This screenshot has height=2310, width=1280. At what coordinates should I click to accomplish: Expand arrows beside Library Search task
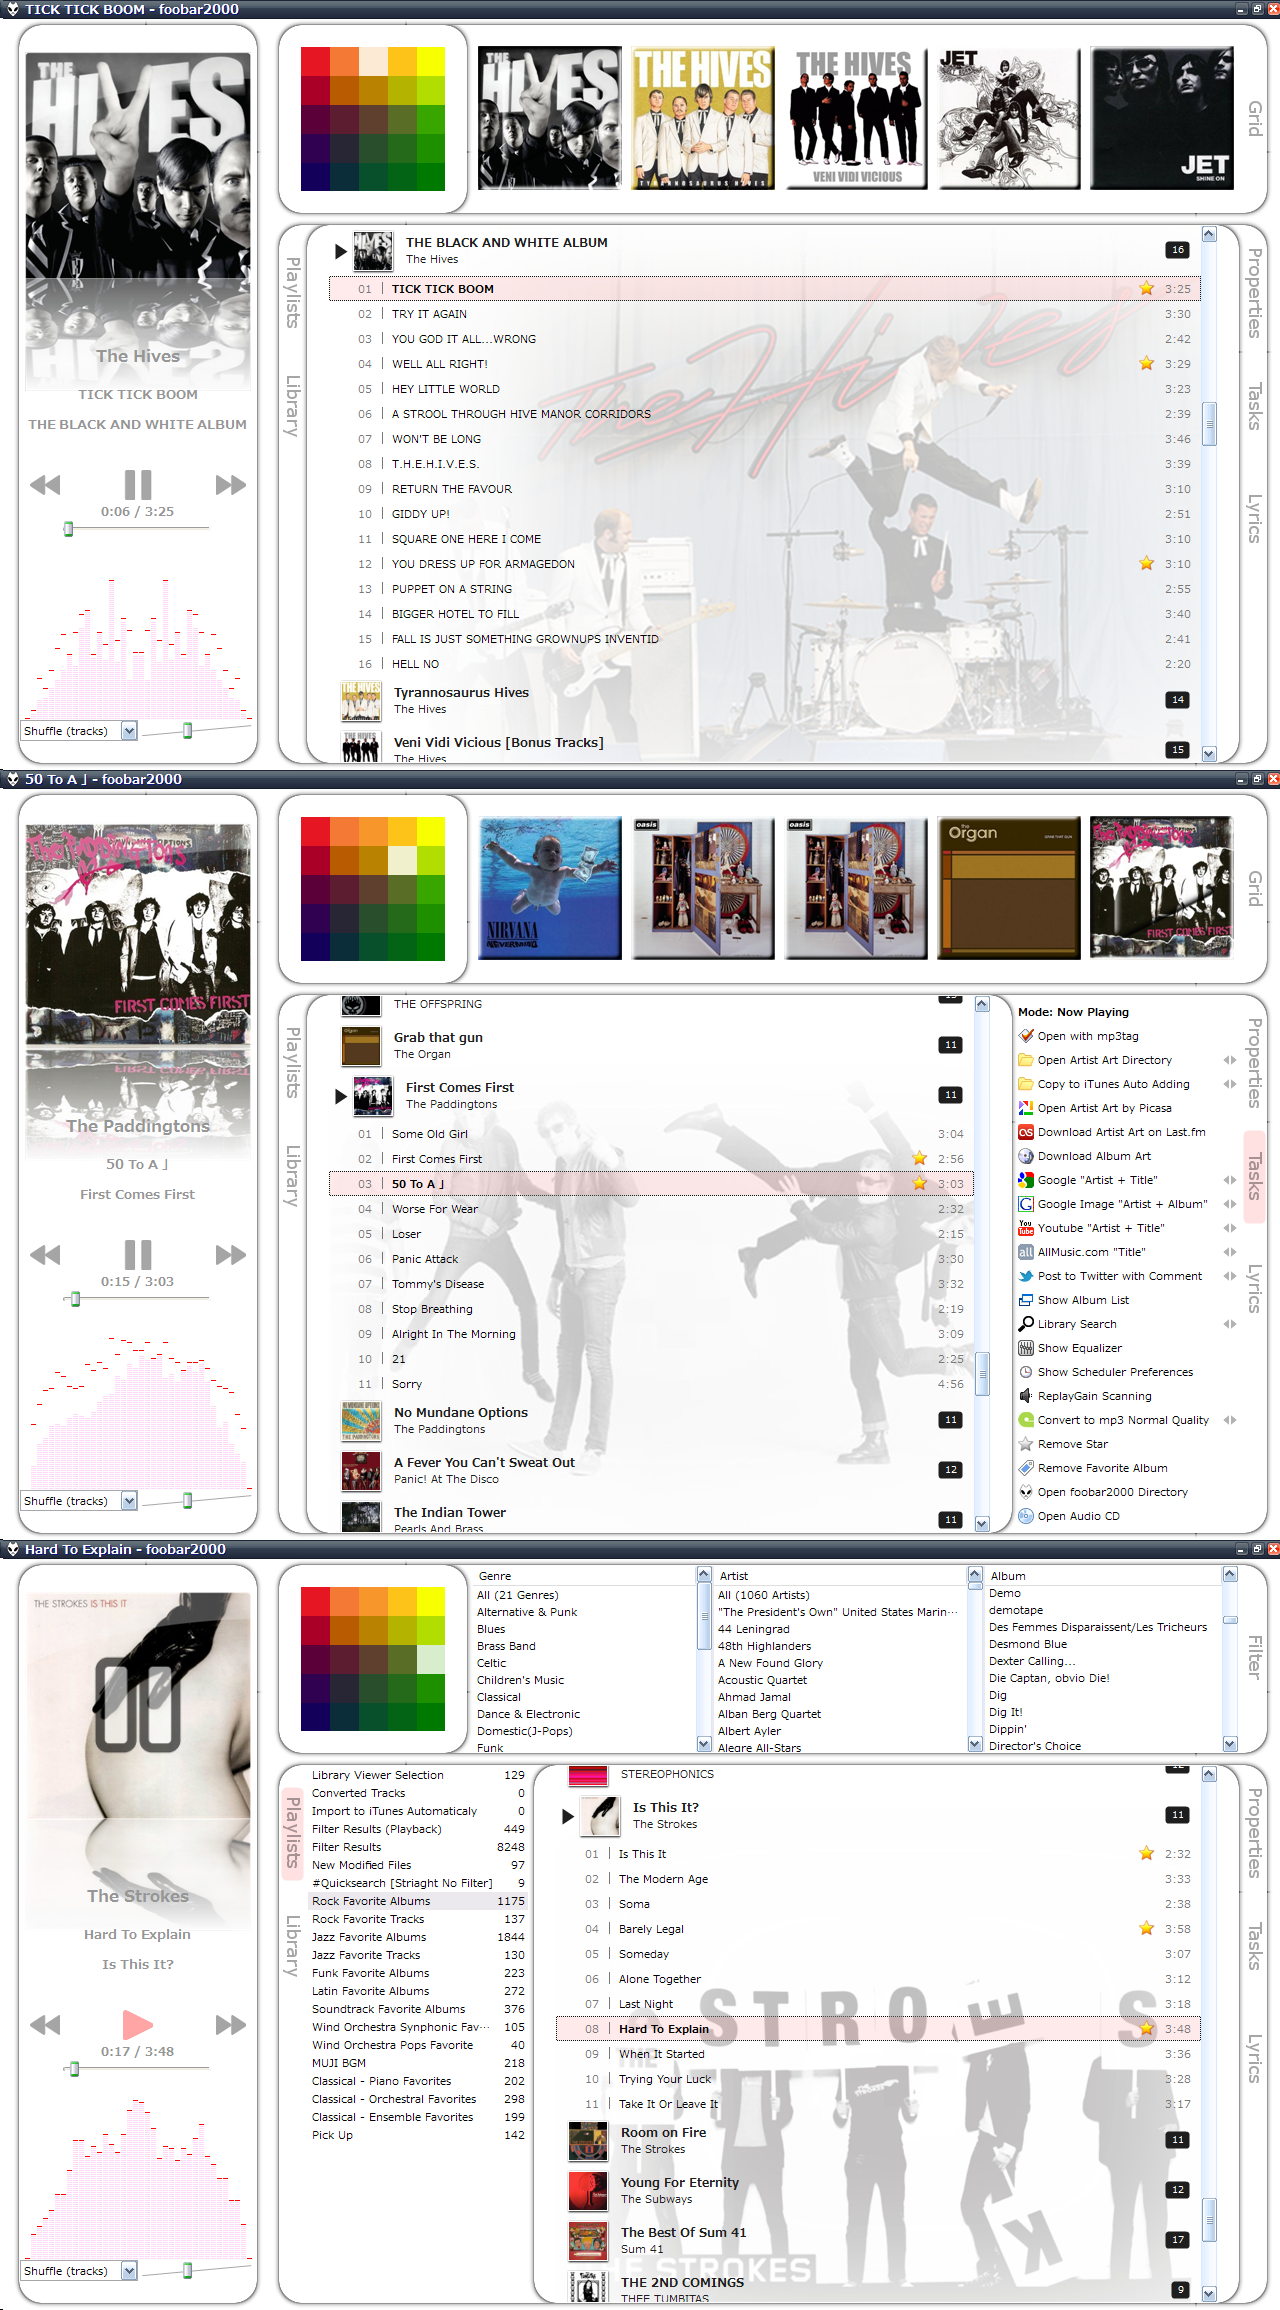tap(1230, 1324)
